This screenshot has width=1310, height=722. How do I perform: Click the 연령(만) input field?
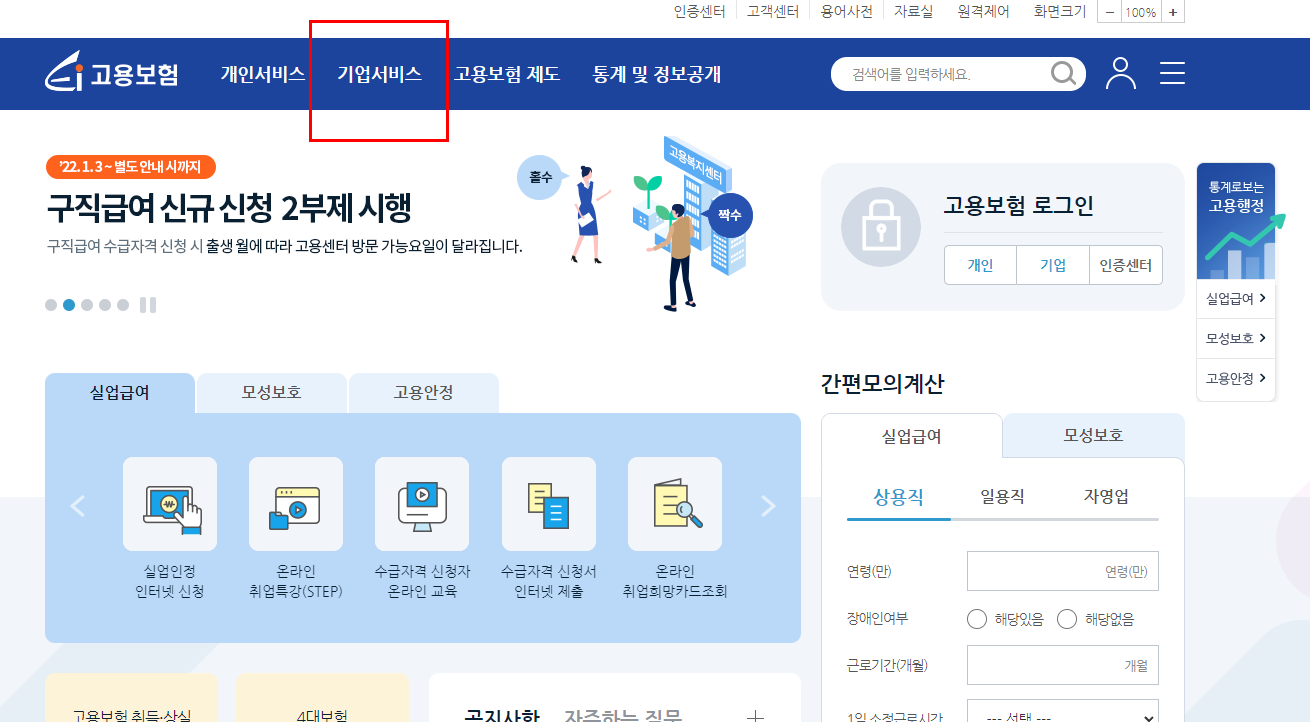tap(1063, 571)
